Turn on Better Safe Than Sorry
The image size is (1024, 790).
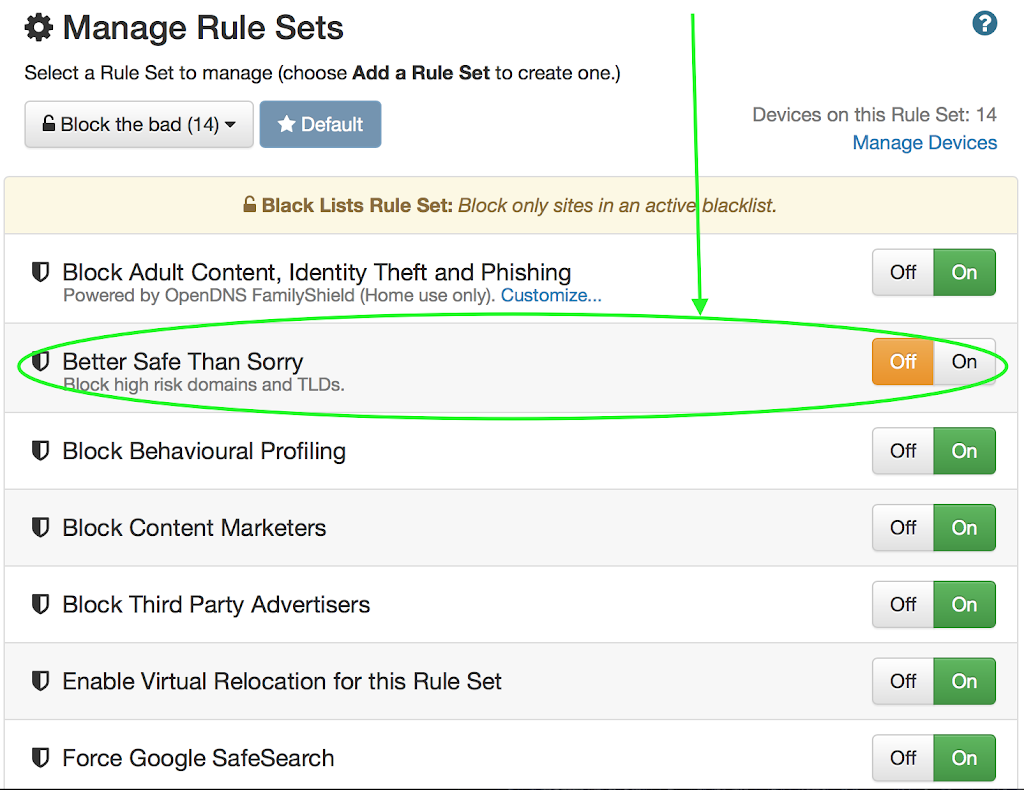pyautogui.click(x=964, y=362)
